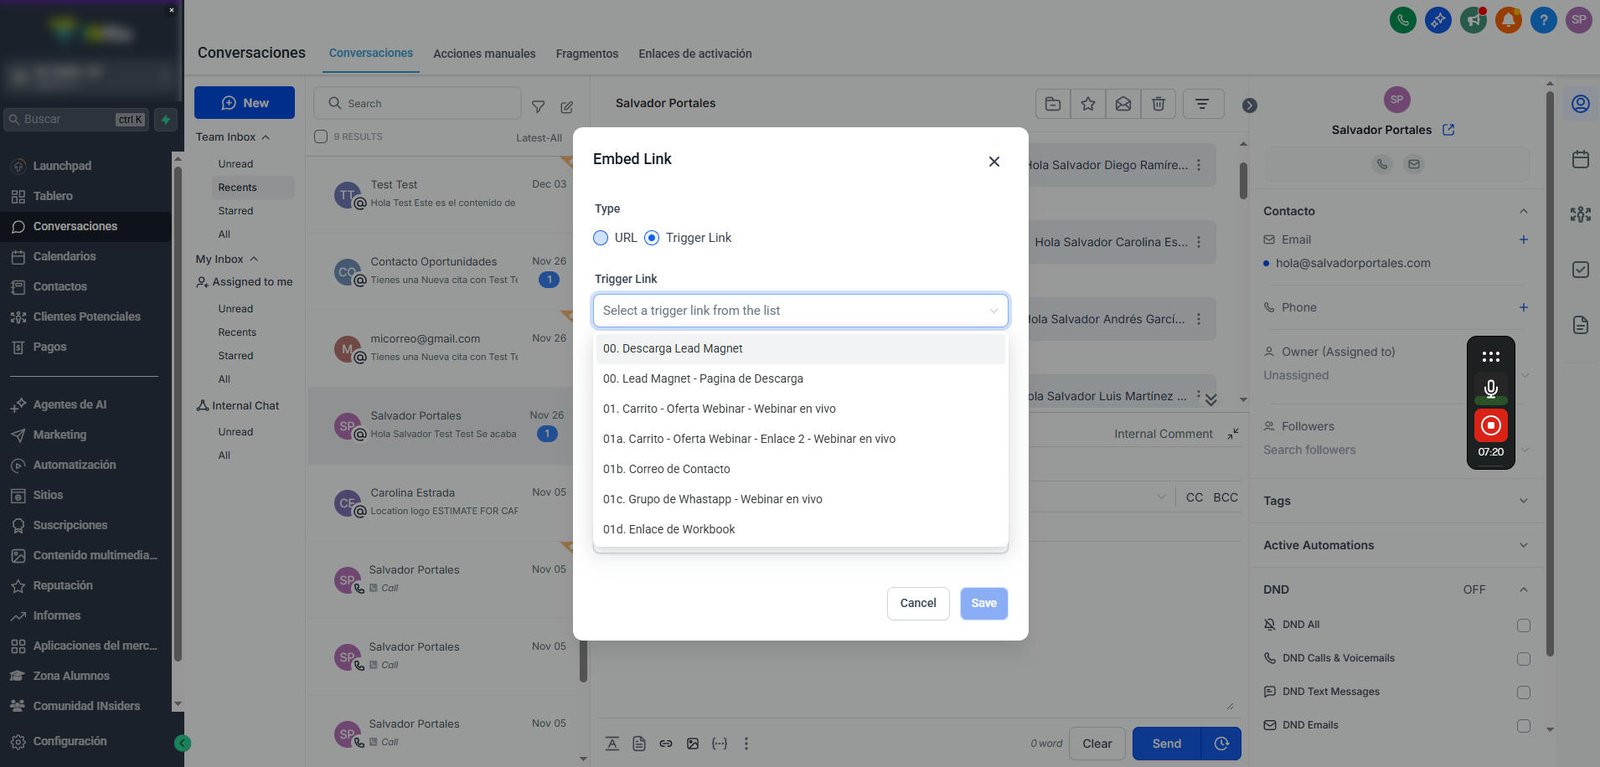Click the filter funnel icon beside search
Image resolution: width=1600 pixels, height=767 pixels.
pos(538,106)
